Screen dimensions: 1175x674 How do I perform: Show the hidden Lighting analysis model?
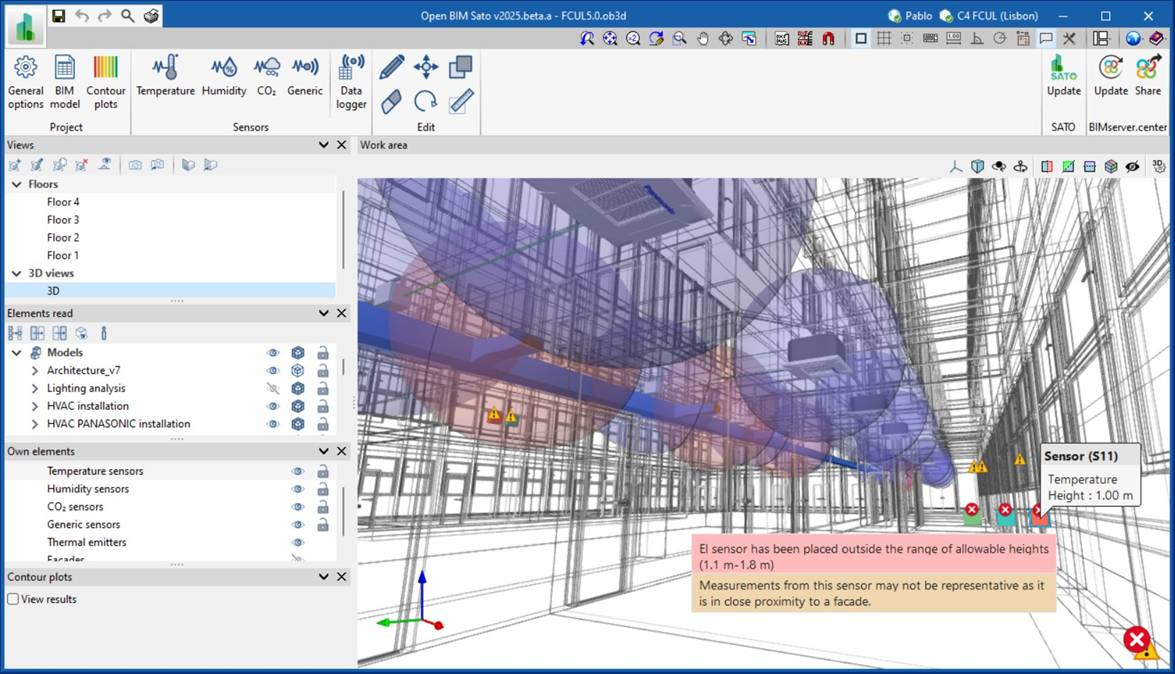pos(272,388)
